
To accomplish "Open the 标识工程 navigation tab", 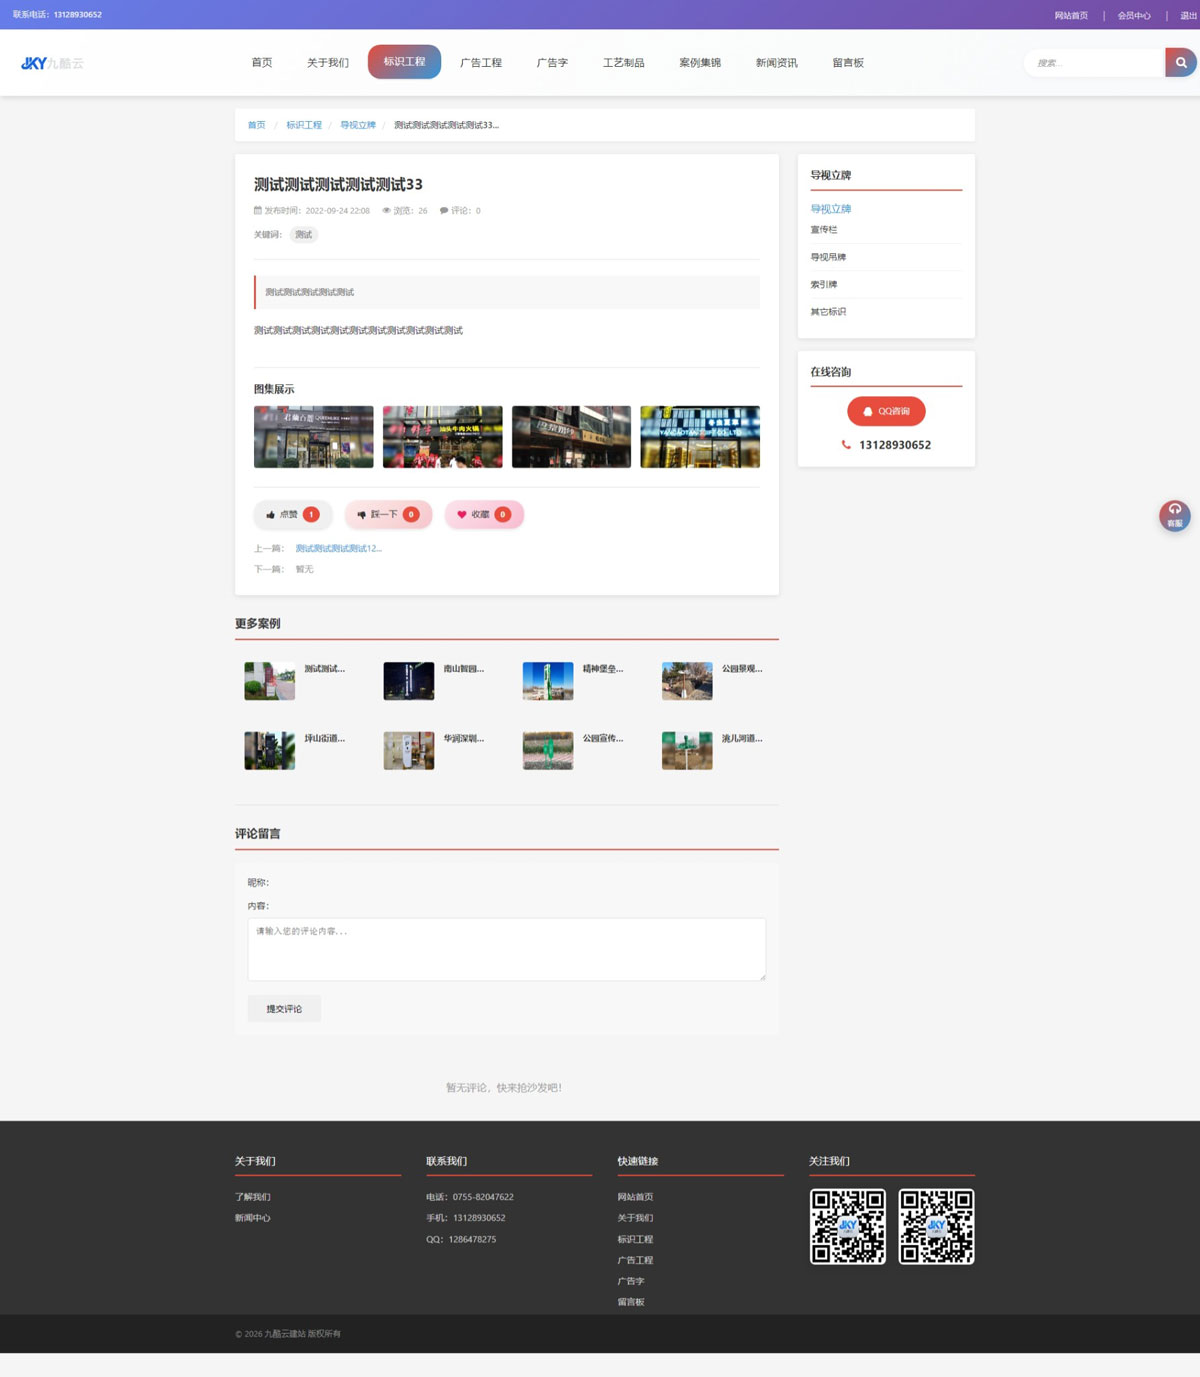I will (x=404, y=62).
